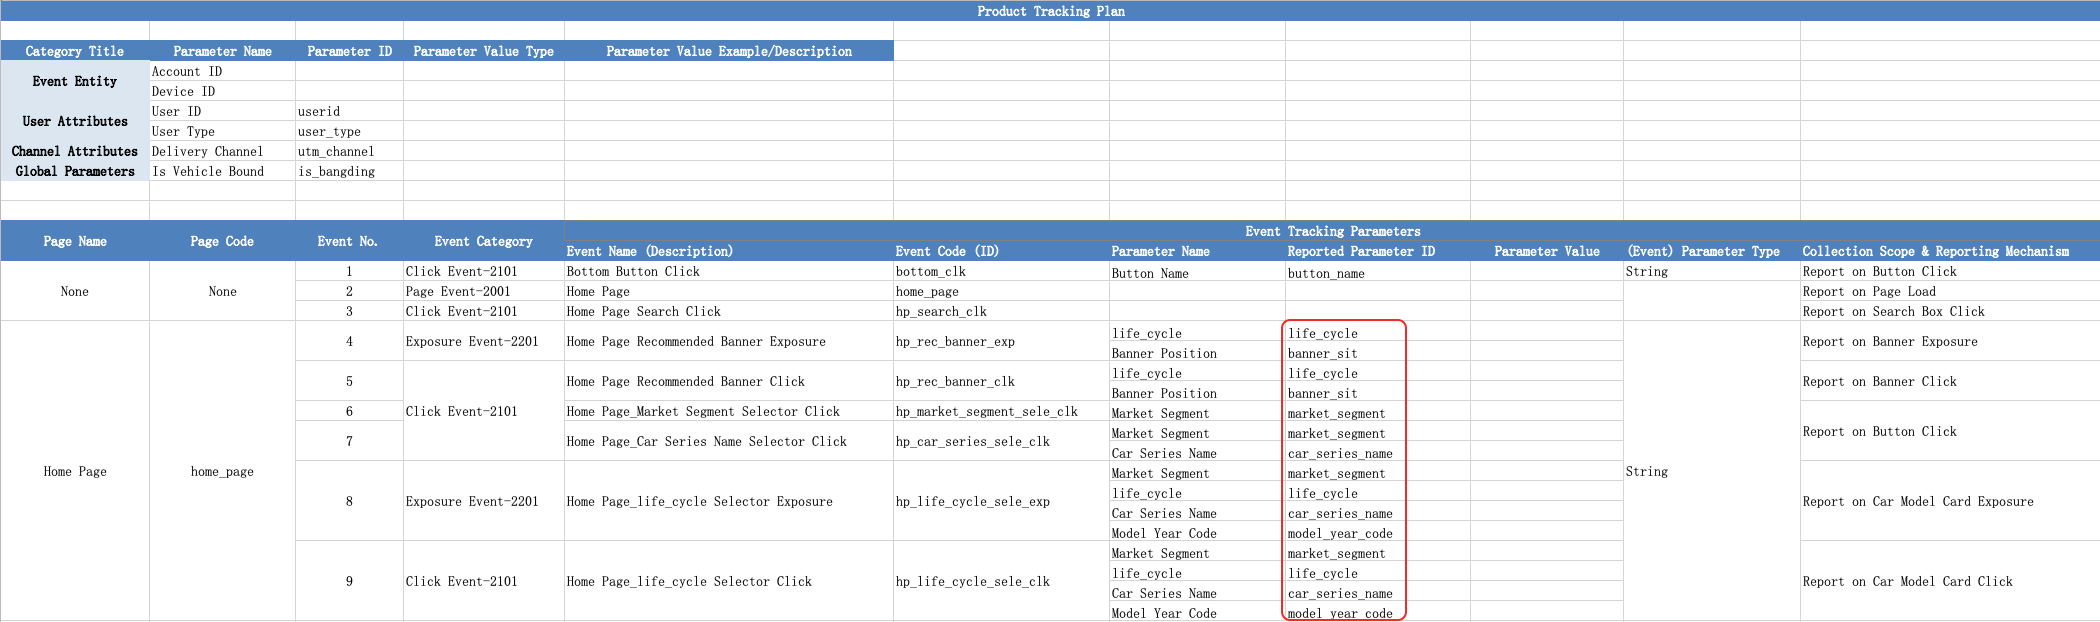Select event number 4 cell

click(x=349, y=341)
